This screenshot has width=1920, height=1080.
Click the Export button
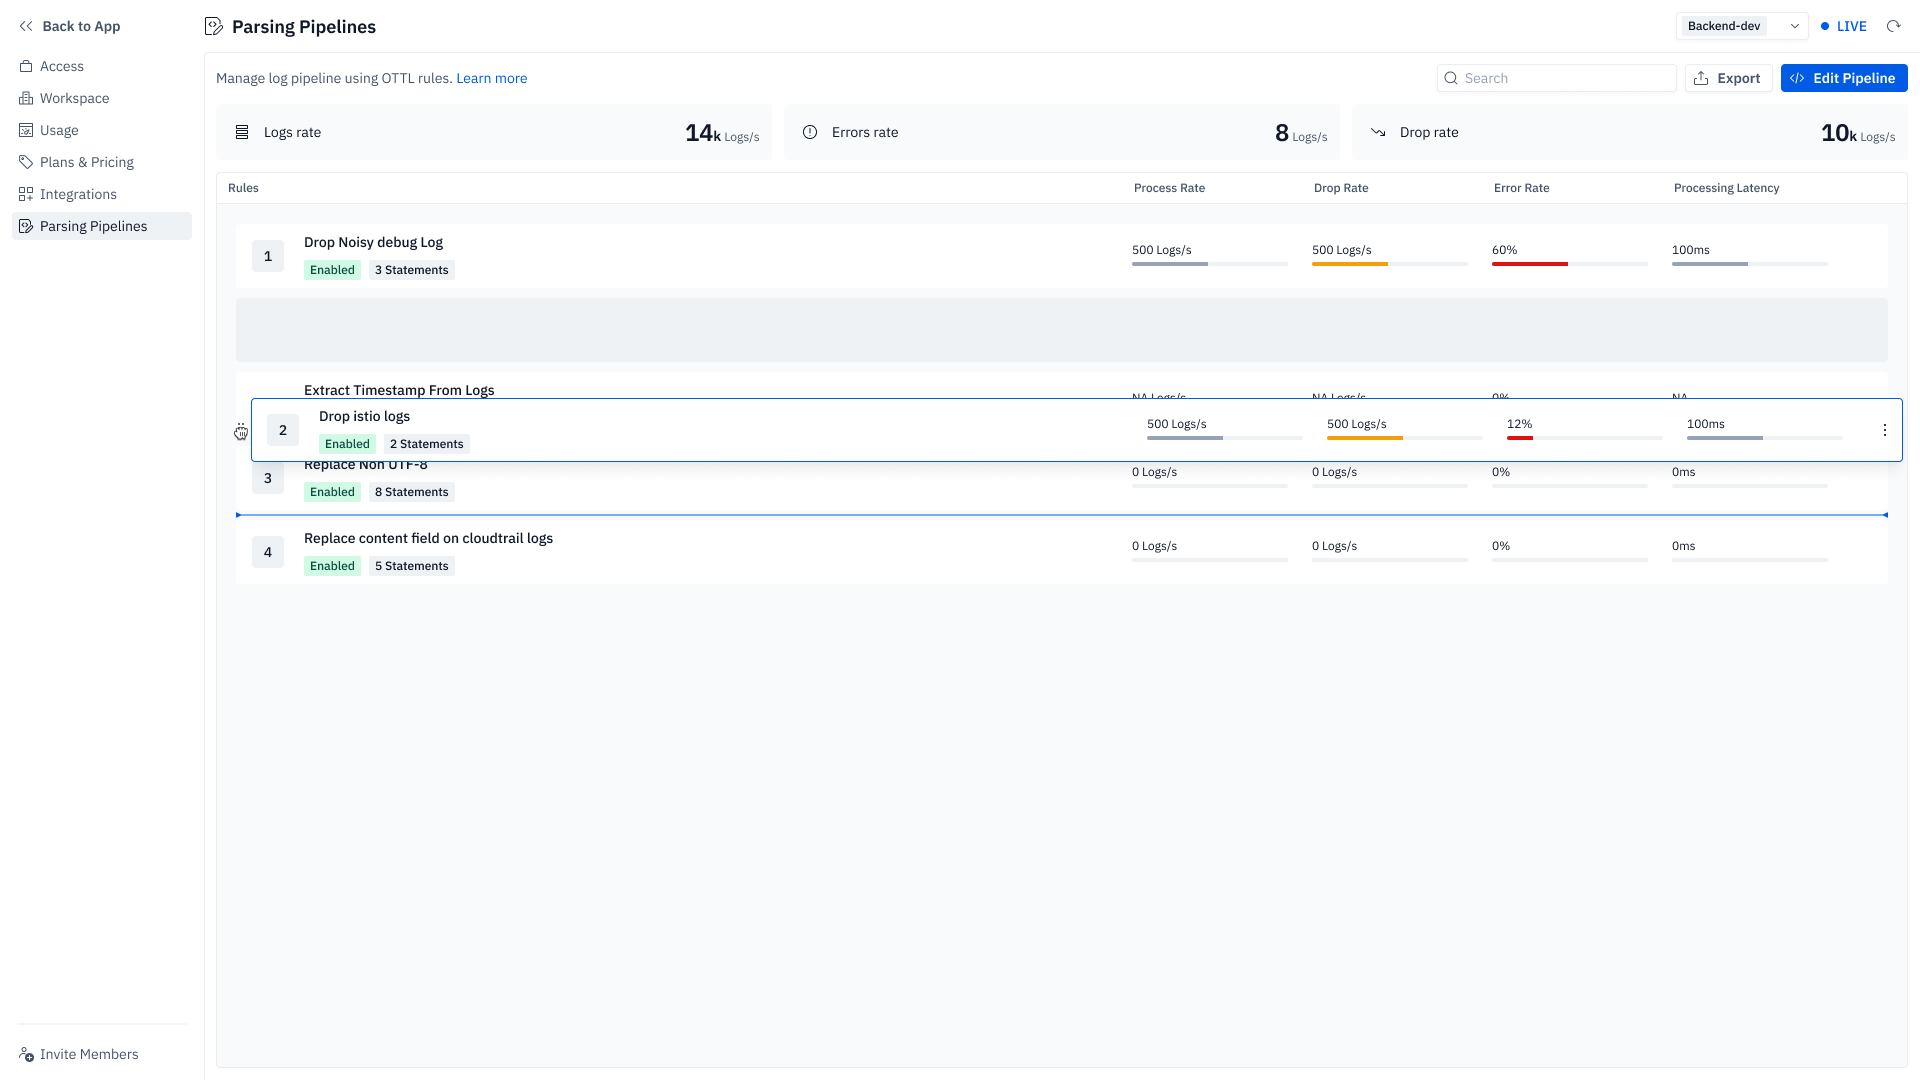click(1728, 78)
